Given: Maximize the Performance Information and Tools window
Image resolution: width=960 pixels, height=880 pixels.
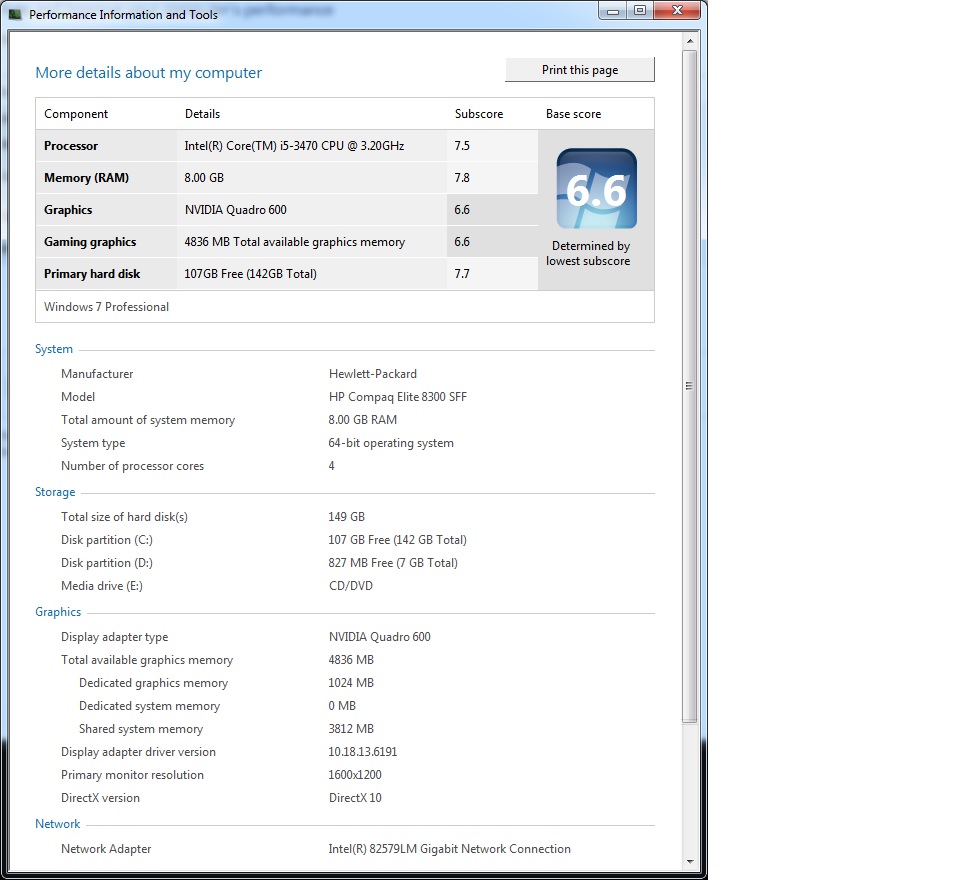Looking at the screenshot, I should [x=640, y=11].
